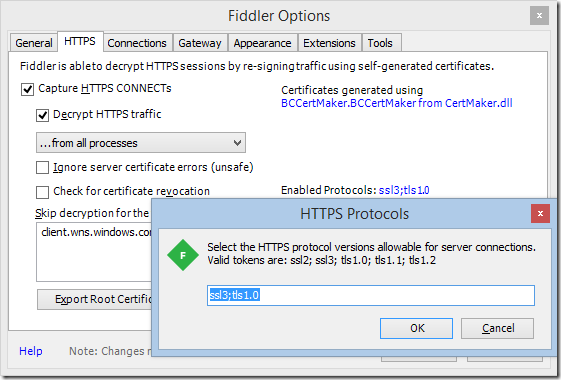The width and height of the screenshot is (561, 380).
Task: Switch to the General tab
Action: pyautogui.click(x=34, y=43)
